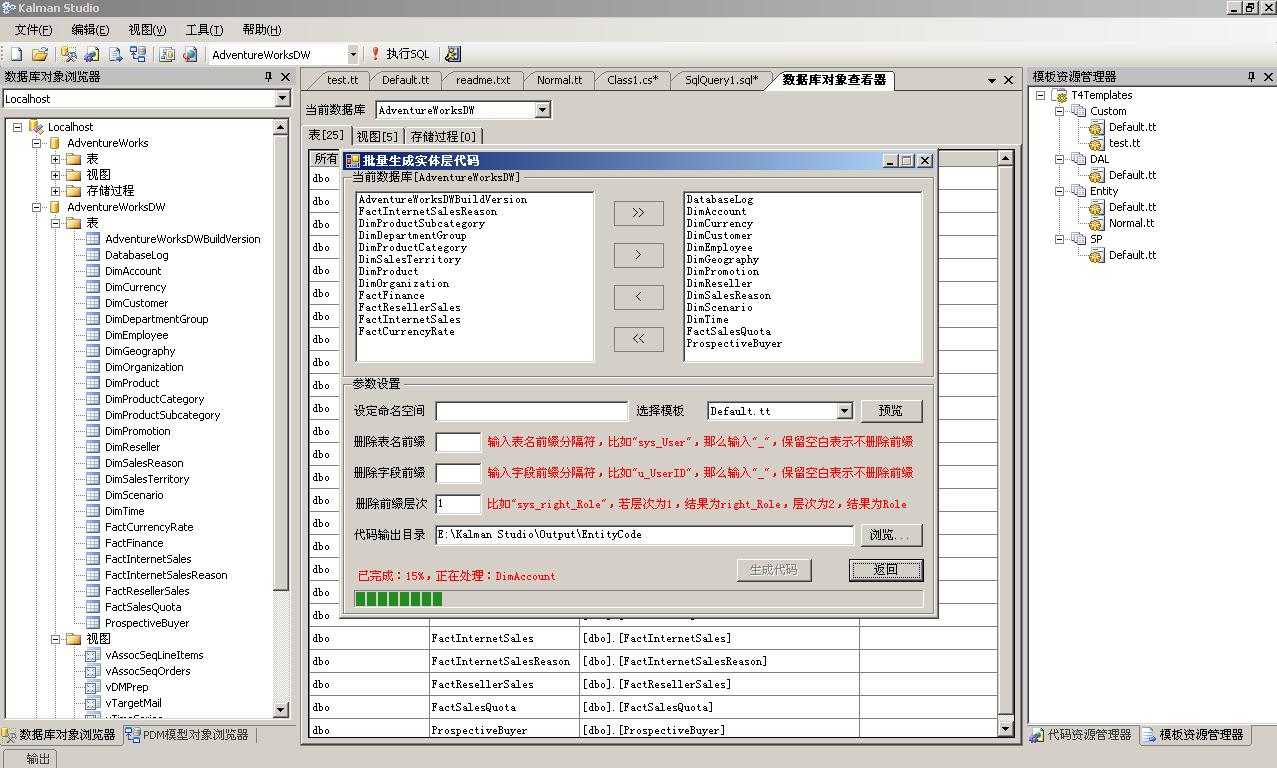Switch to the SqlQuery1.sql* tab
This screenshot has height=768, width=1277.
pos(721,80)
